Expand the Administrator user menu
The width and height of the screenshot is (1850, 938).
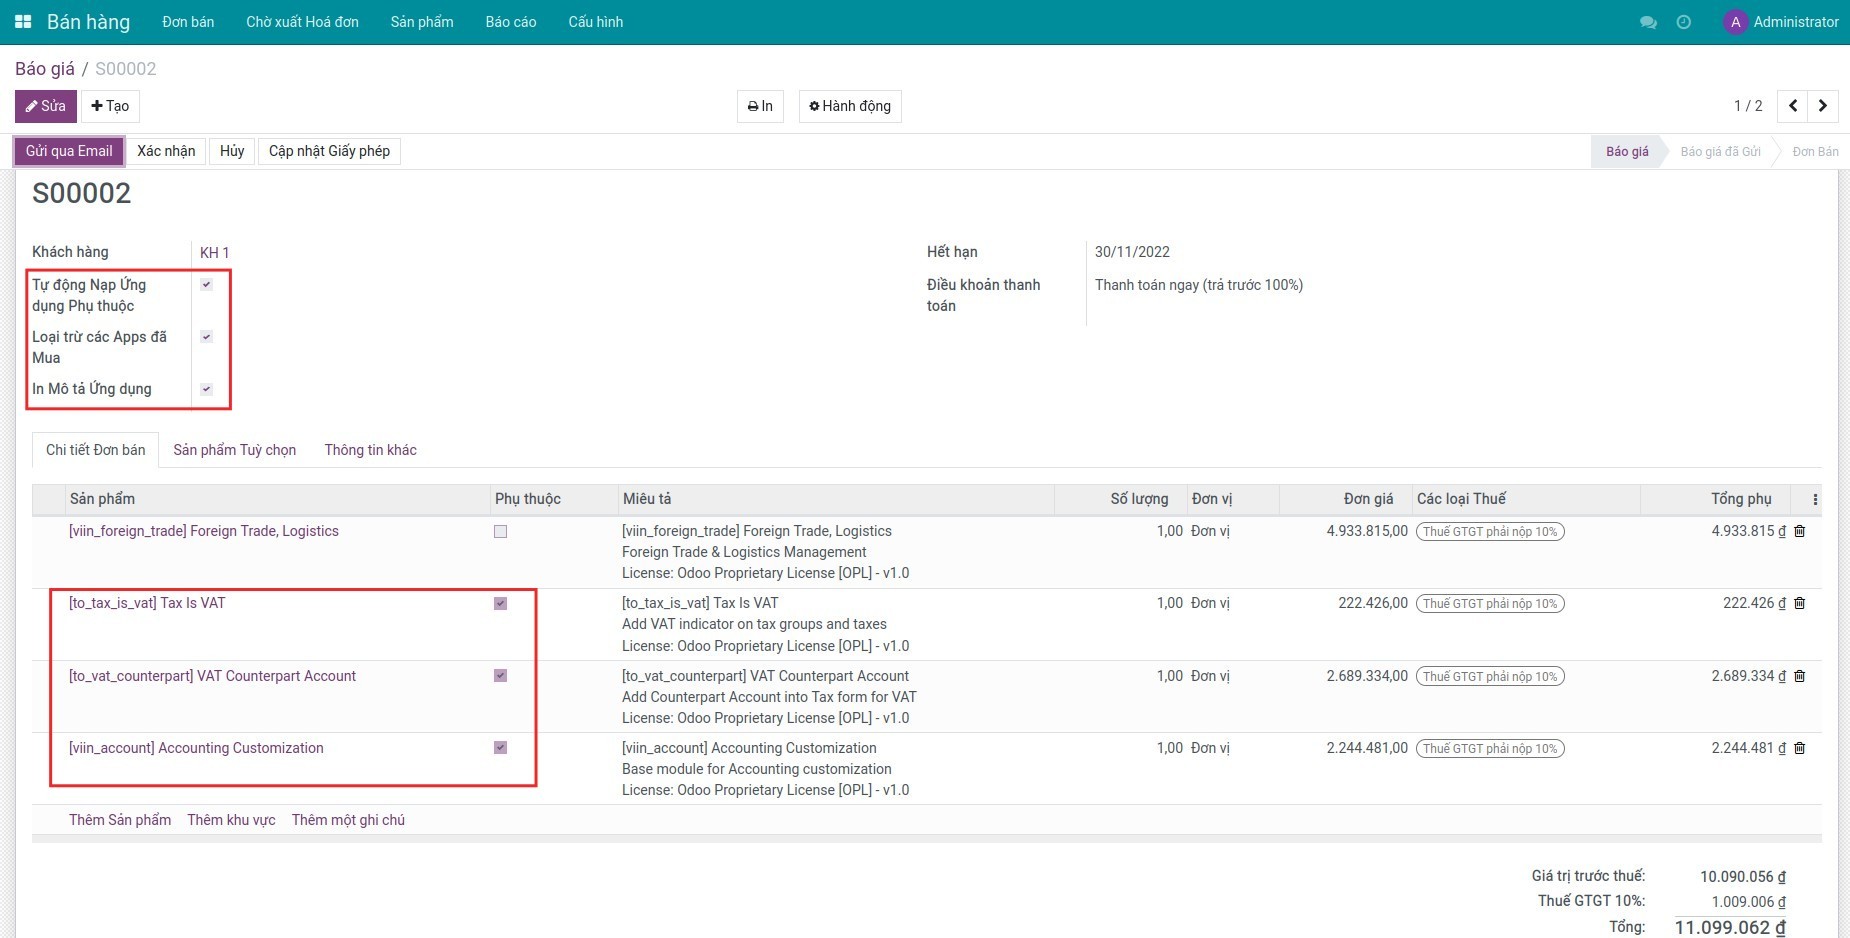pos(1782,22)
